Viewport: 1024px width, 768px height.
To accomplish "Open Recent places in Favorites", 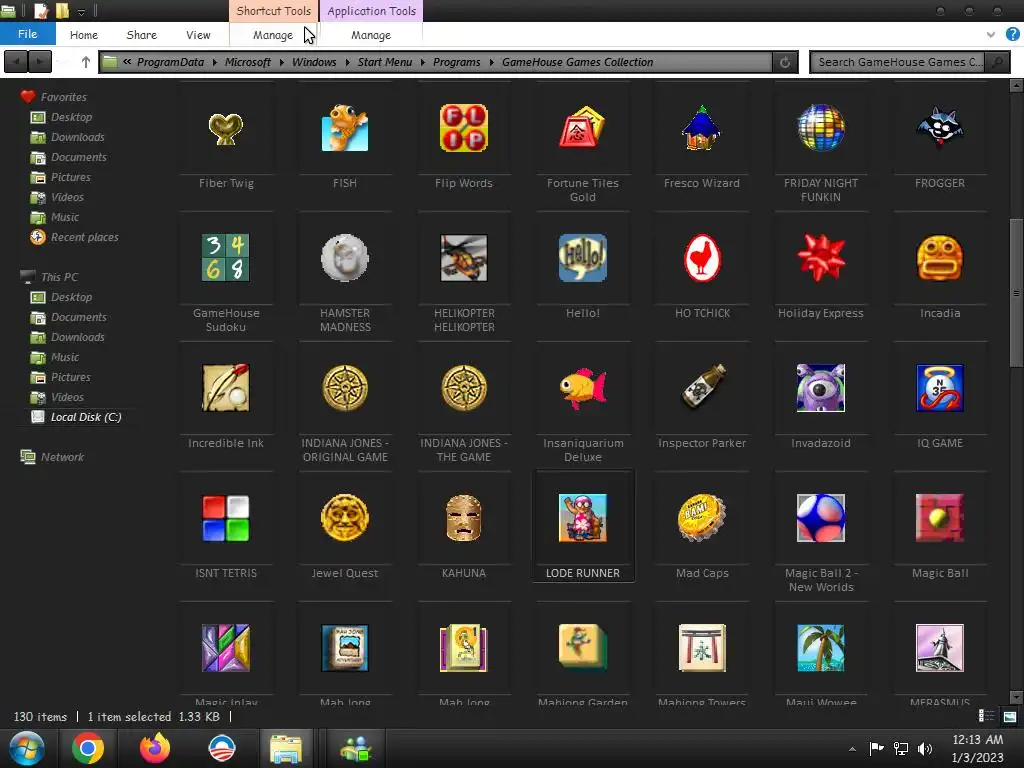I will pos(84,237).
